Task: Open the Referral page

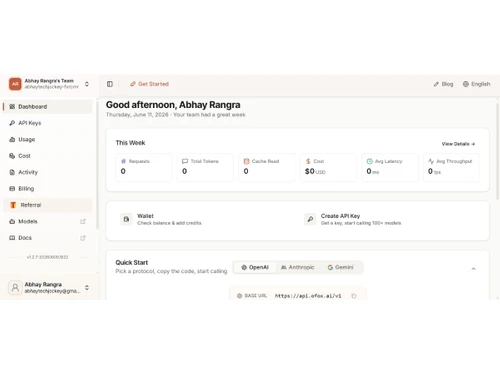Action: point(47,205)
